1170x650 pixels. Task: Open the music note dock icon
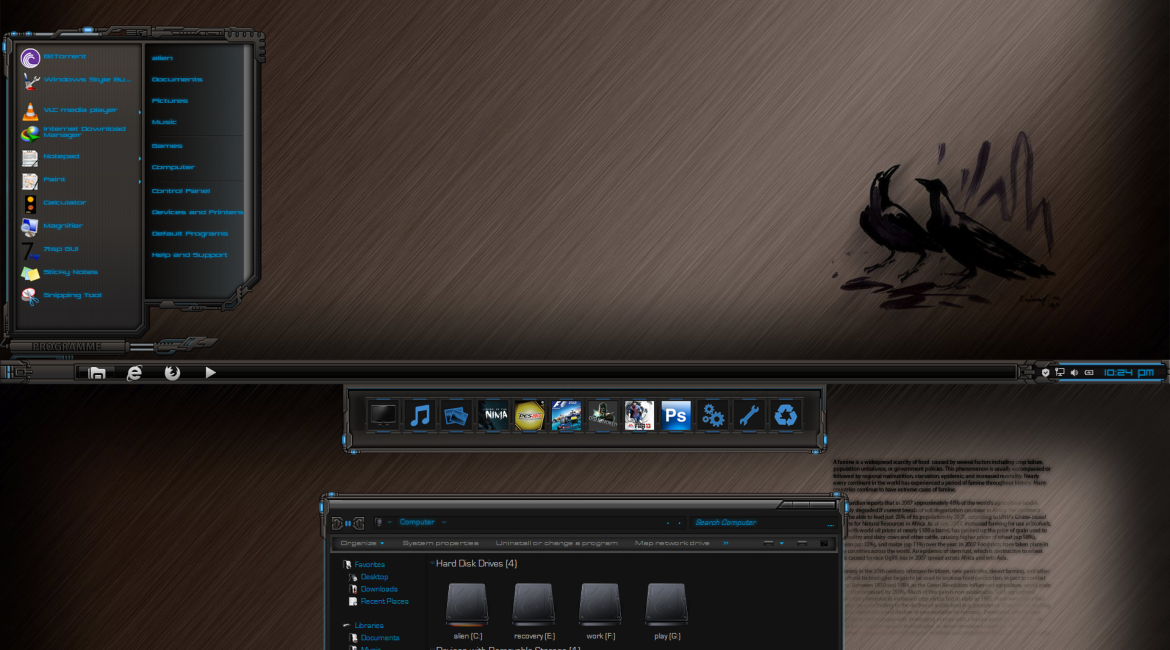(x=420, y=414)
